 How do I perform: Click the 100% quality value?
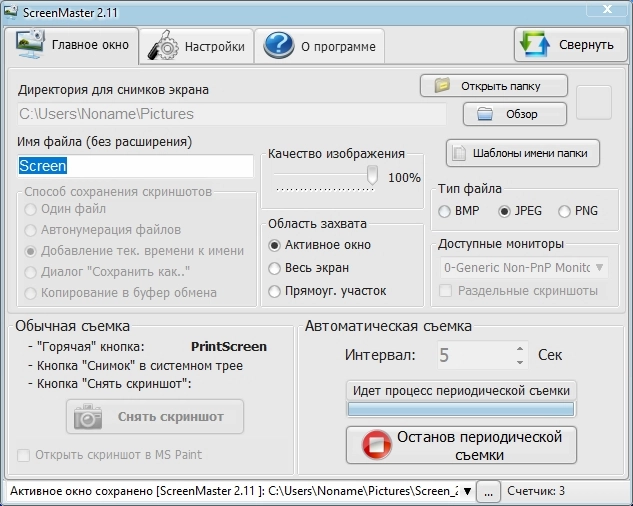(404, 177)
